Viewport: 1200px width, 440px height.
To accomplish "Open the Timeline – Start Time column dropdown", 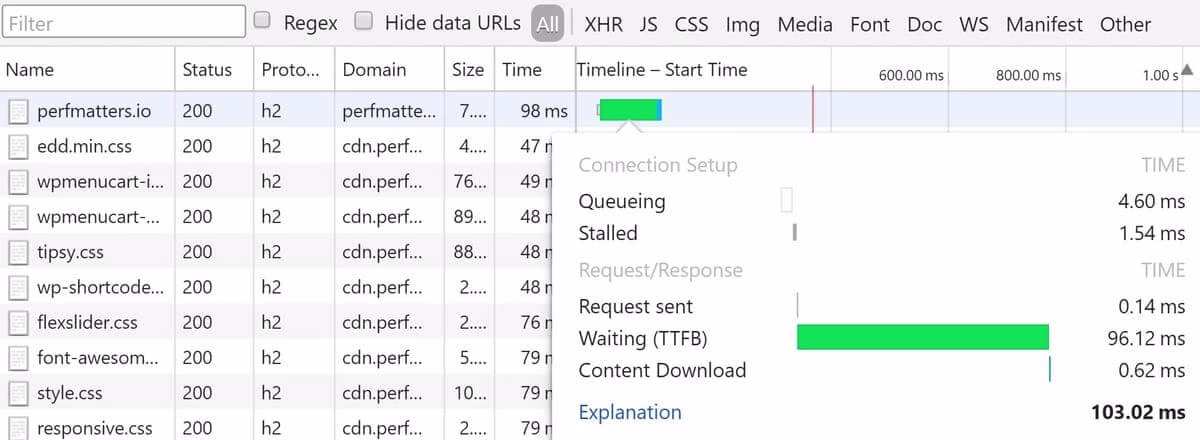I will [x=662, y=69].
